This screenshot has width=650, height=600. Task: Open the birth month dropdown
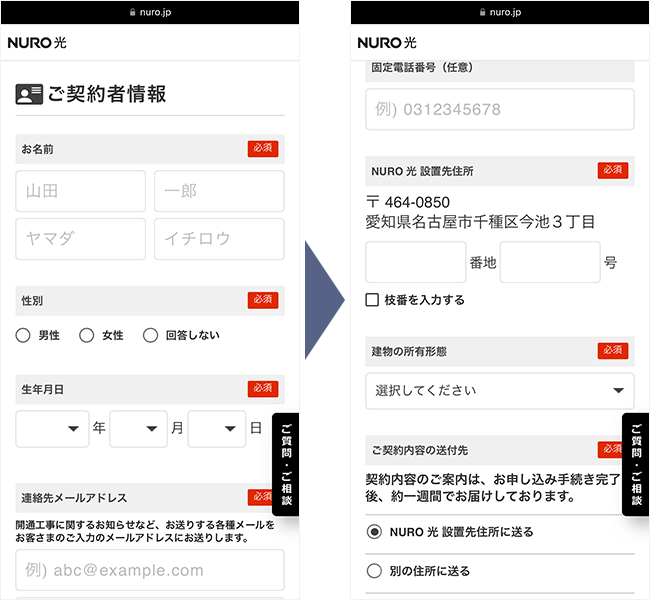pos(138,429)
